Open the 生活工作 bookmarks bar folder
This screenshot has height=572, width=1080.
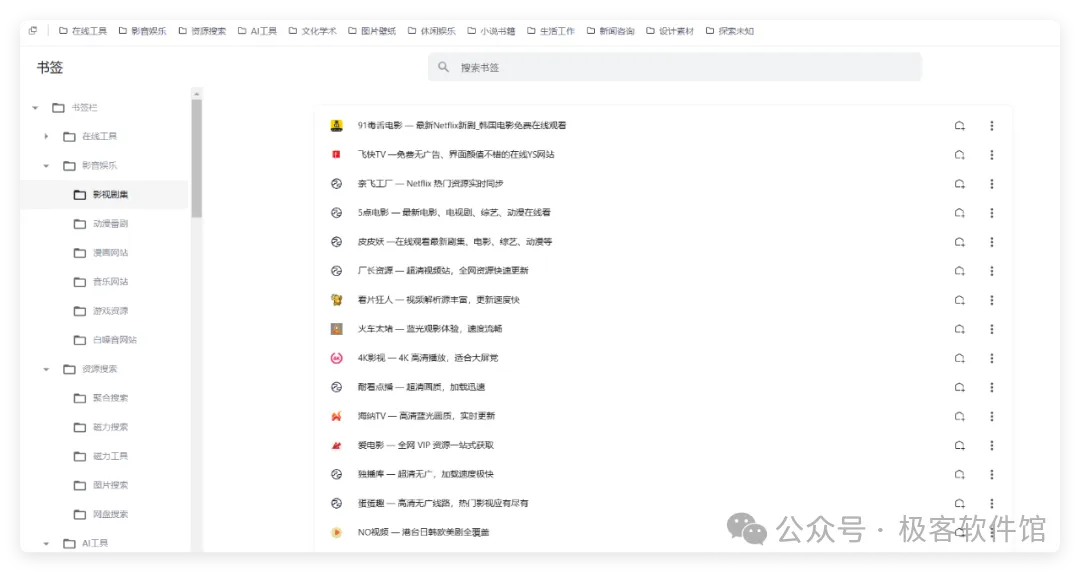click(551, 31)
